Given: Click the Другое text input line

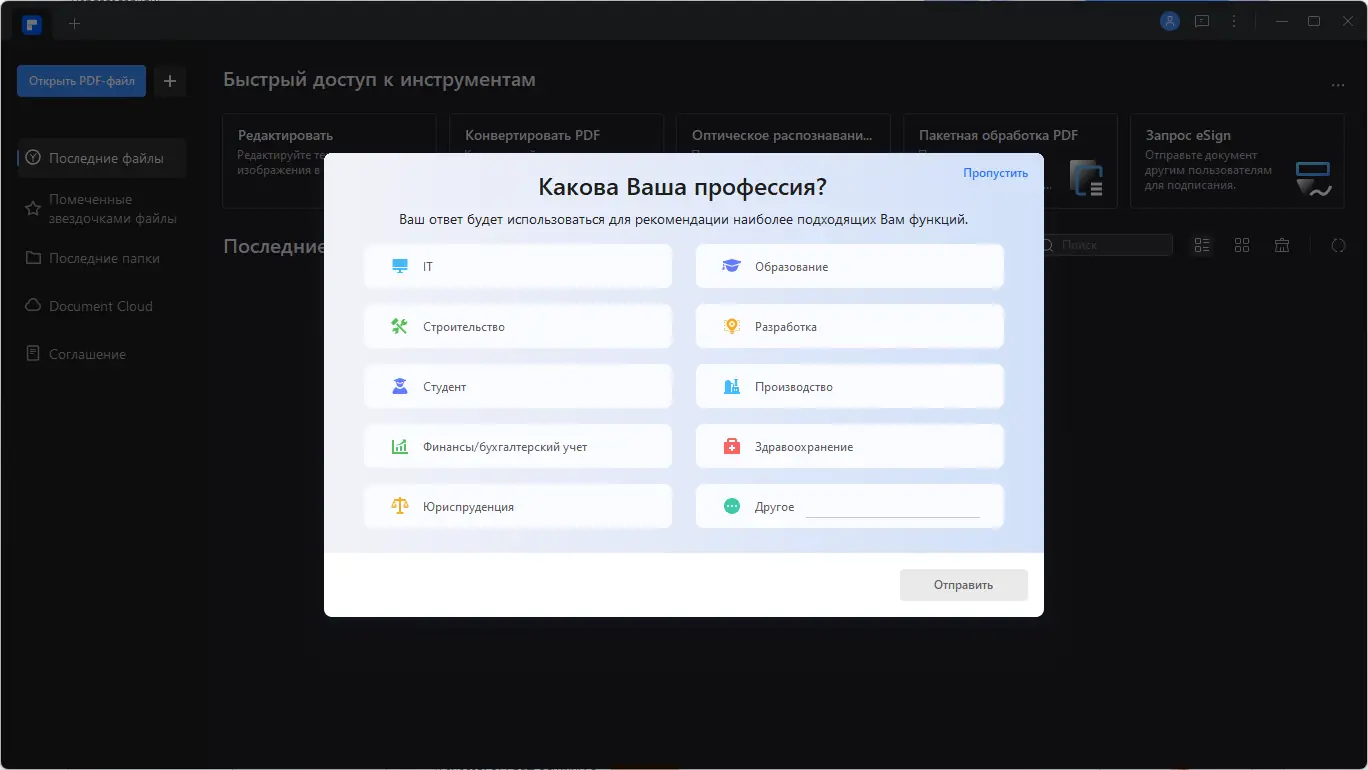Looking at the screenshot, I should (893, 510).
